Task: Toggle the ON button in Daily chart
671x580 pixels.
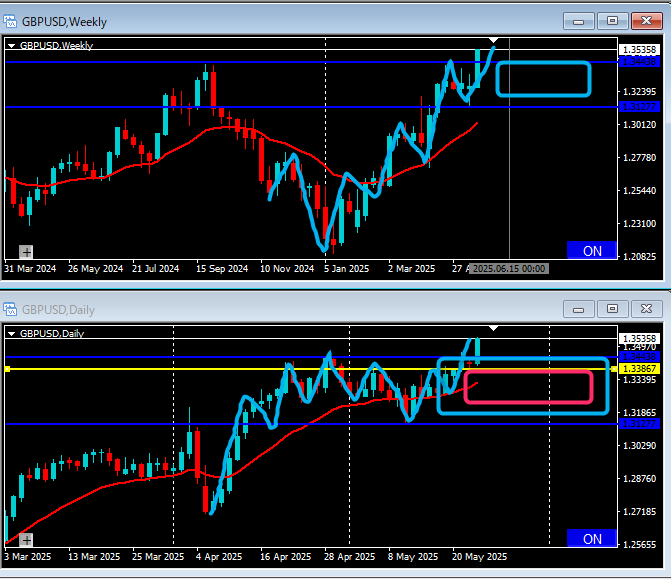Action: (x=592, y=538)
